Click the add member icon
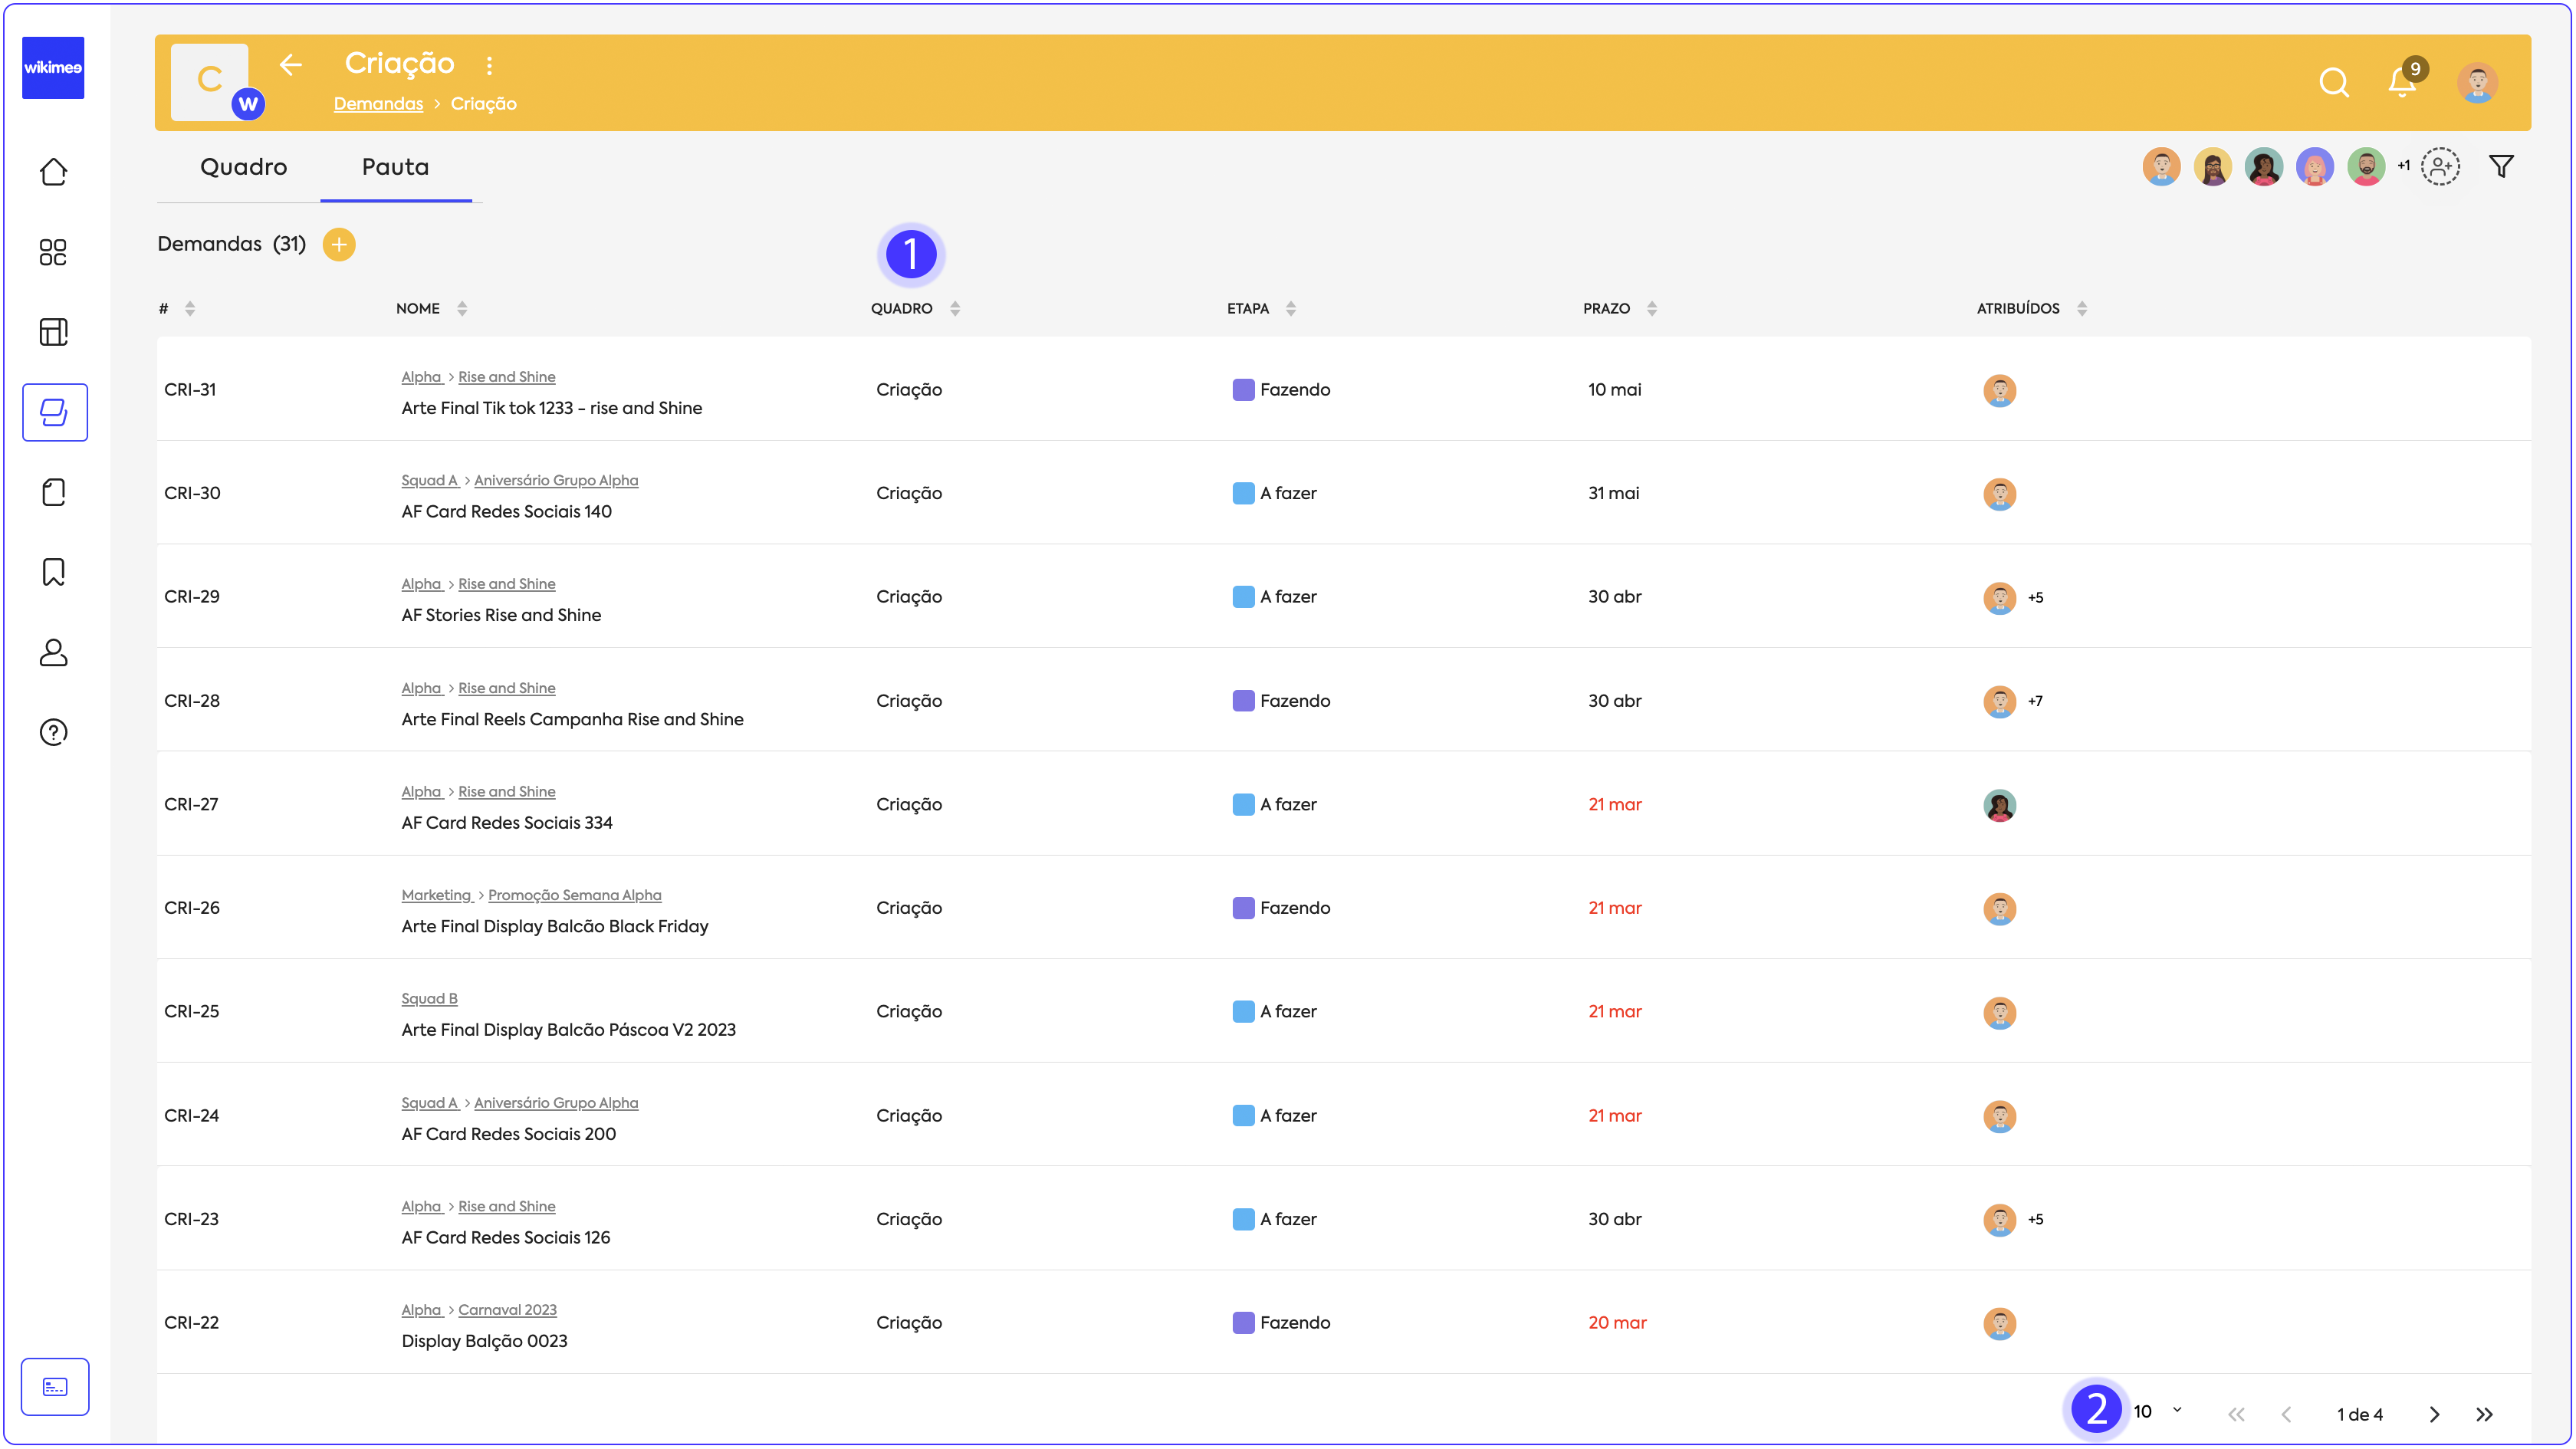The height and width of the screenshot is (1449, 2576). click(2440, 167)
